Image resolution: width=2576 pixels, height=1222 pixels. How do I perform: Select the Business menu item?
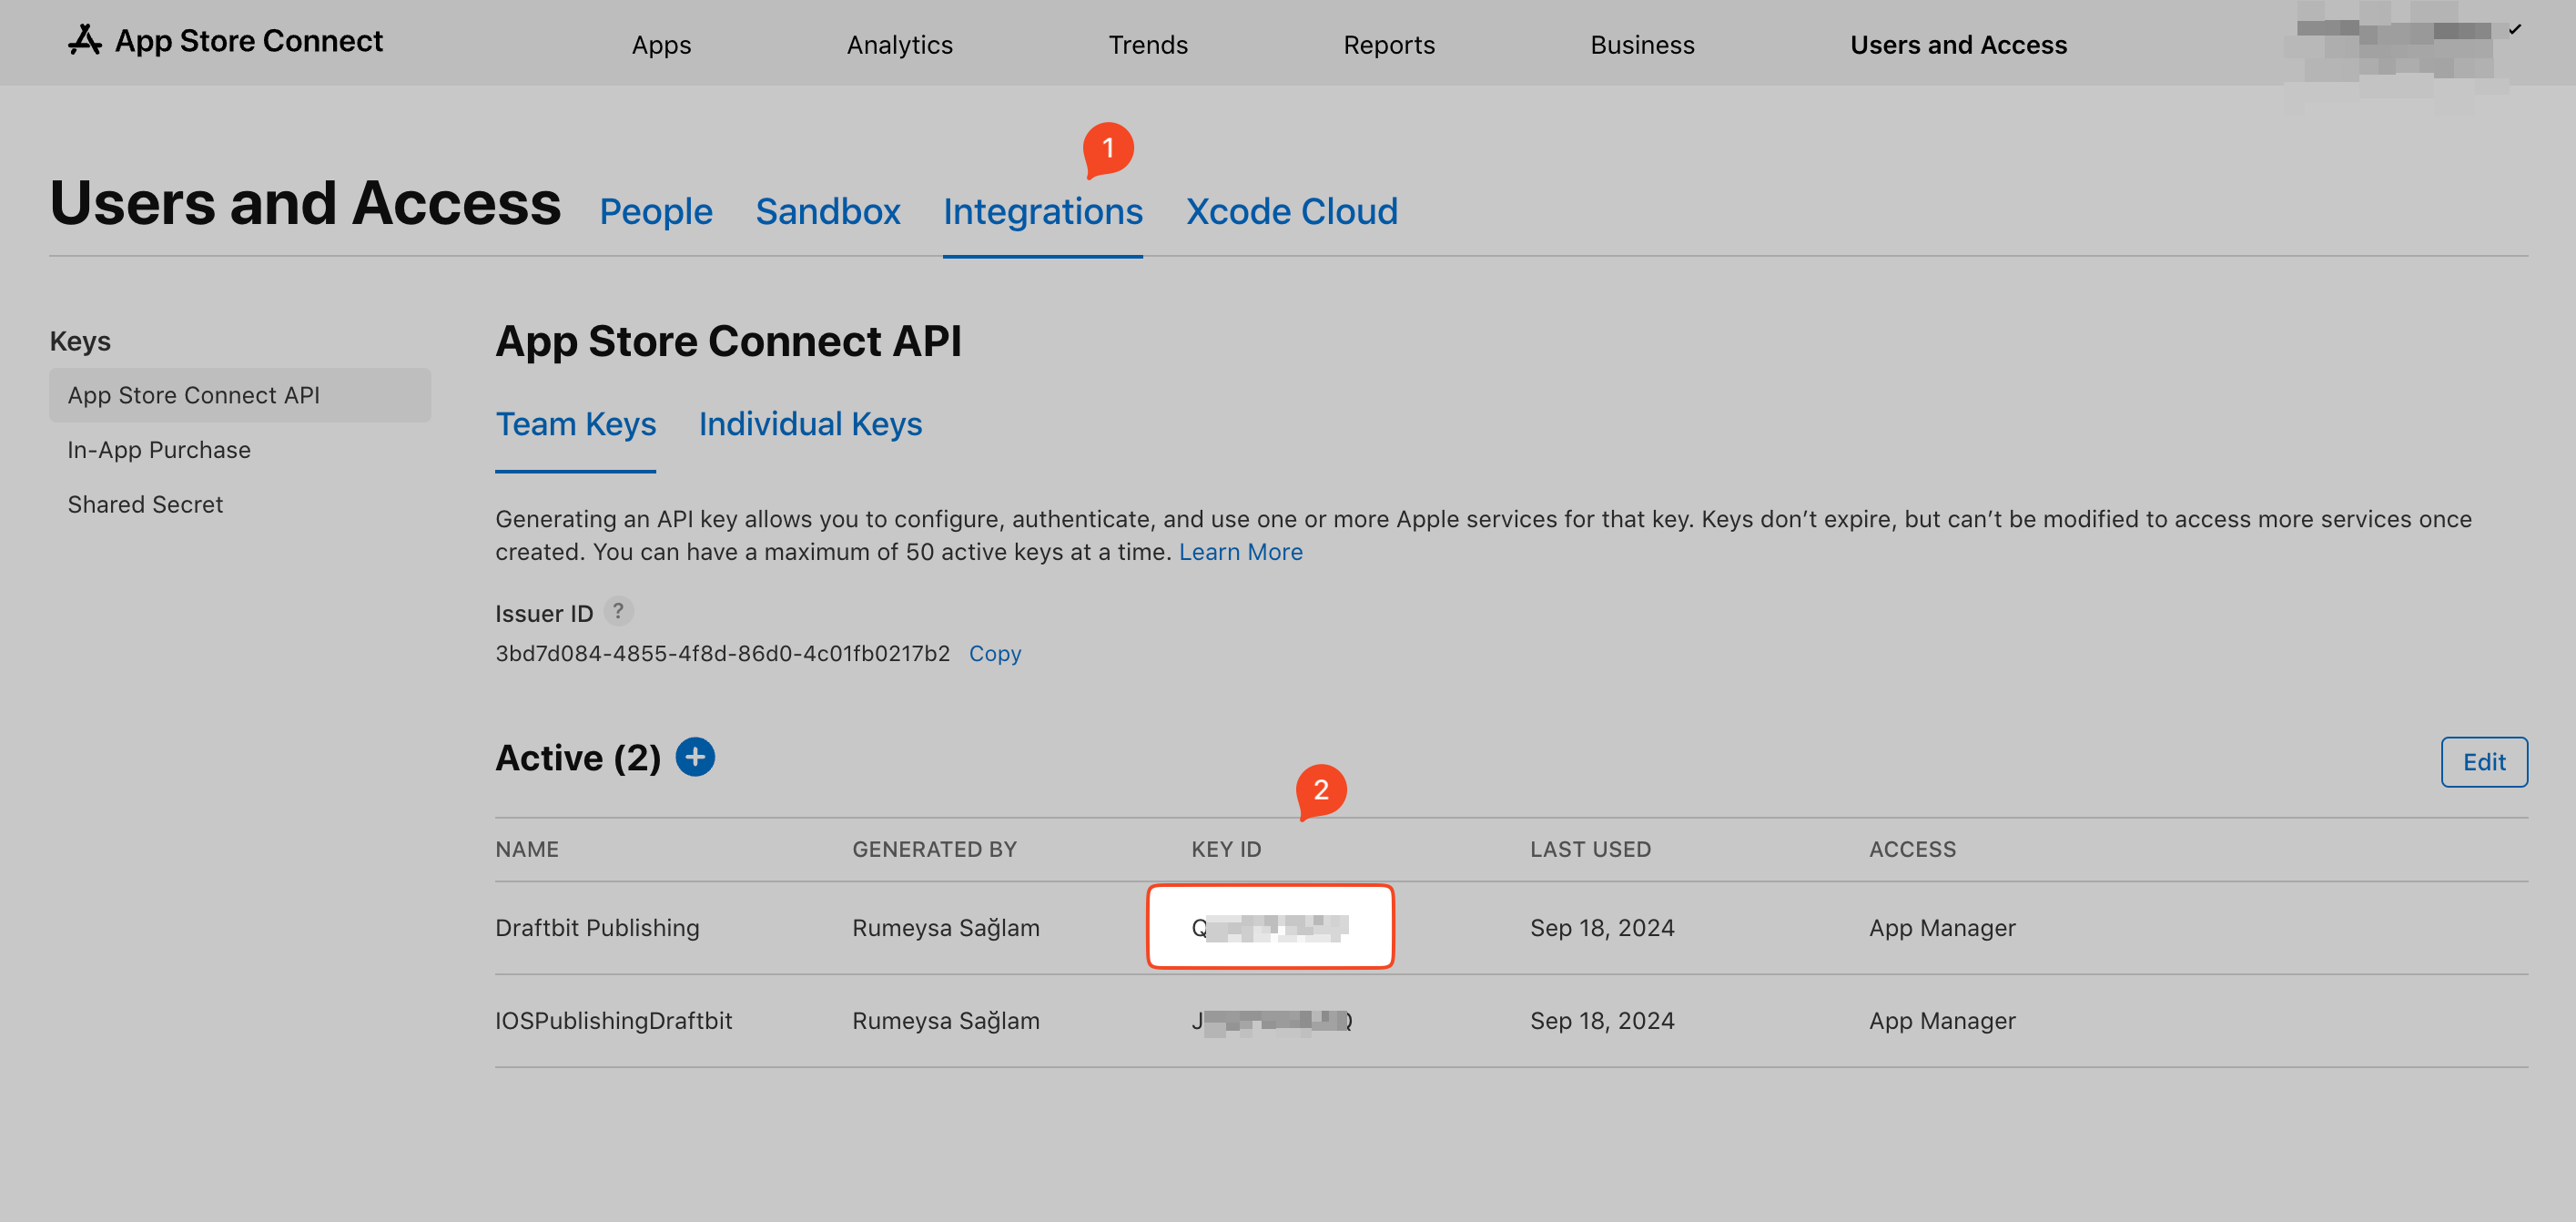pos(1642,45)
